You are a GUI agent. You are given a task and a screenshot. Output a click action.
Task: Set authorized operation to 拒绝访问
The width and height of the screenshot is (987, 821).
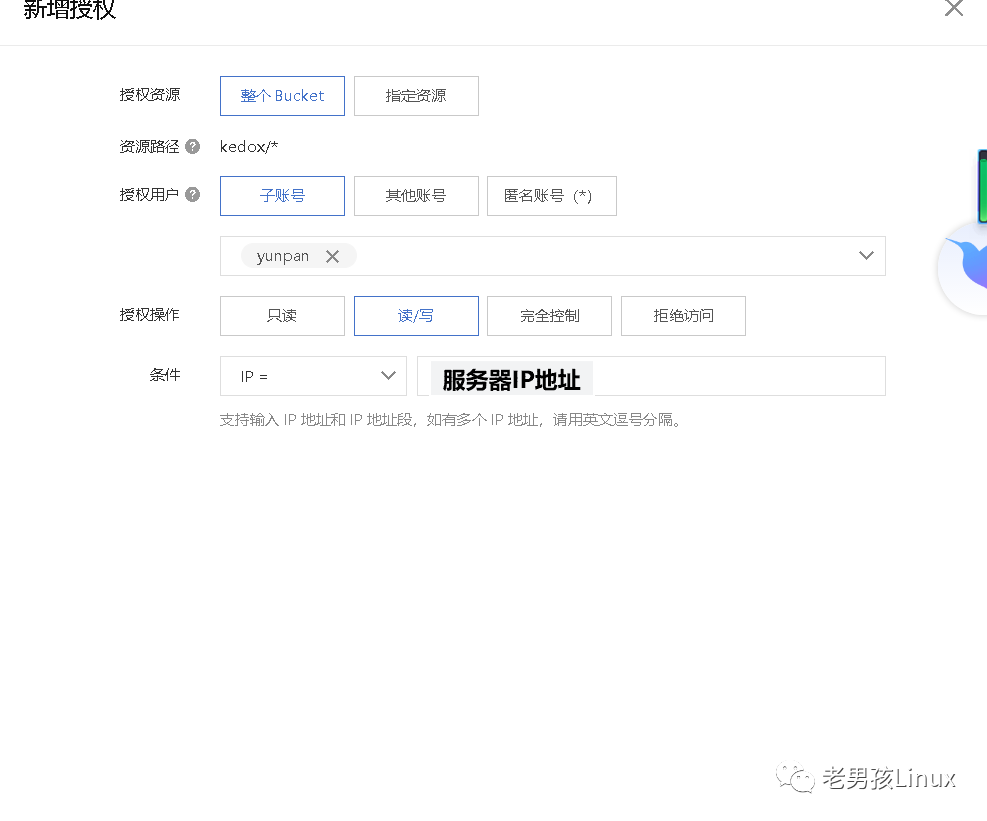coord(683,315)
